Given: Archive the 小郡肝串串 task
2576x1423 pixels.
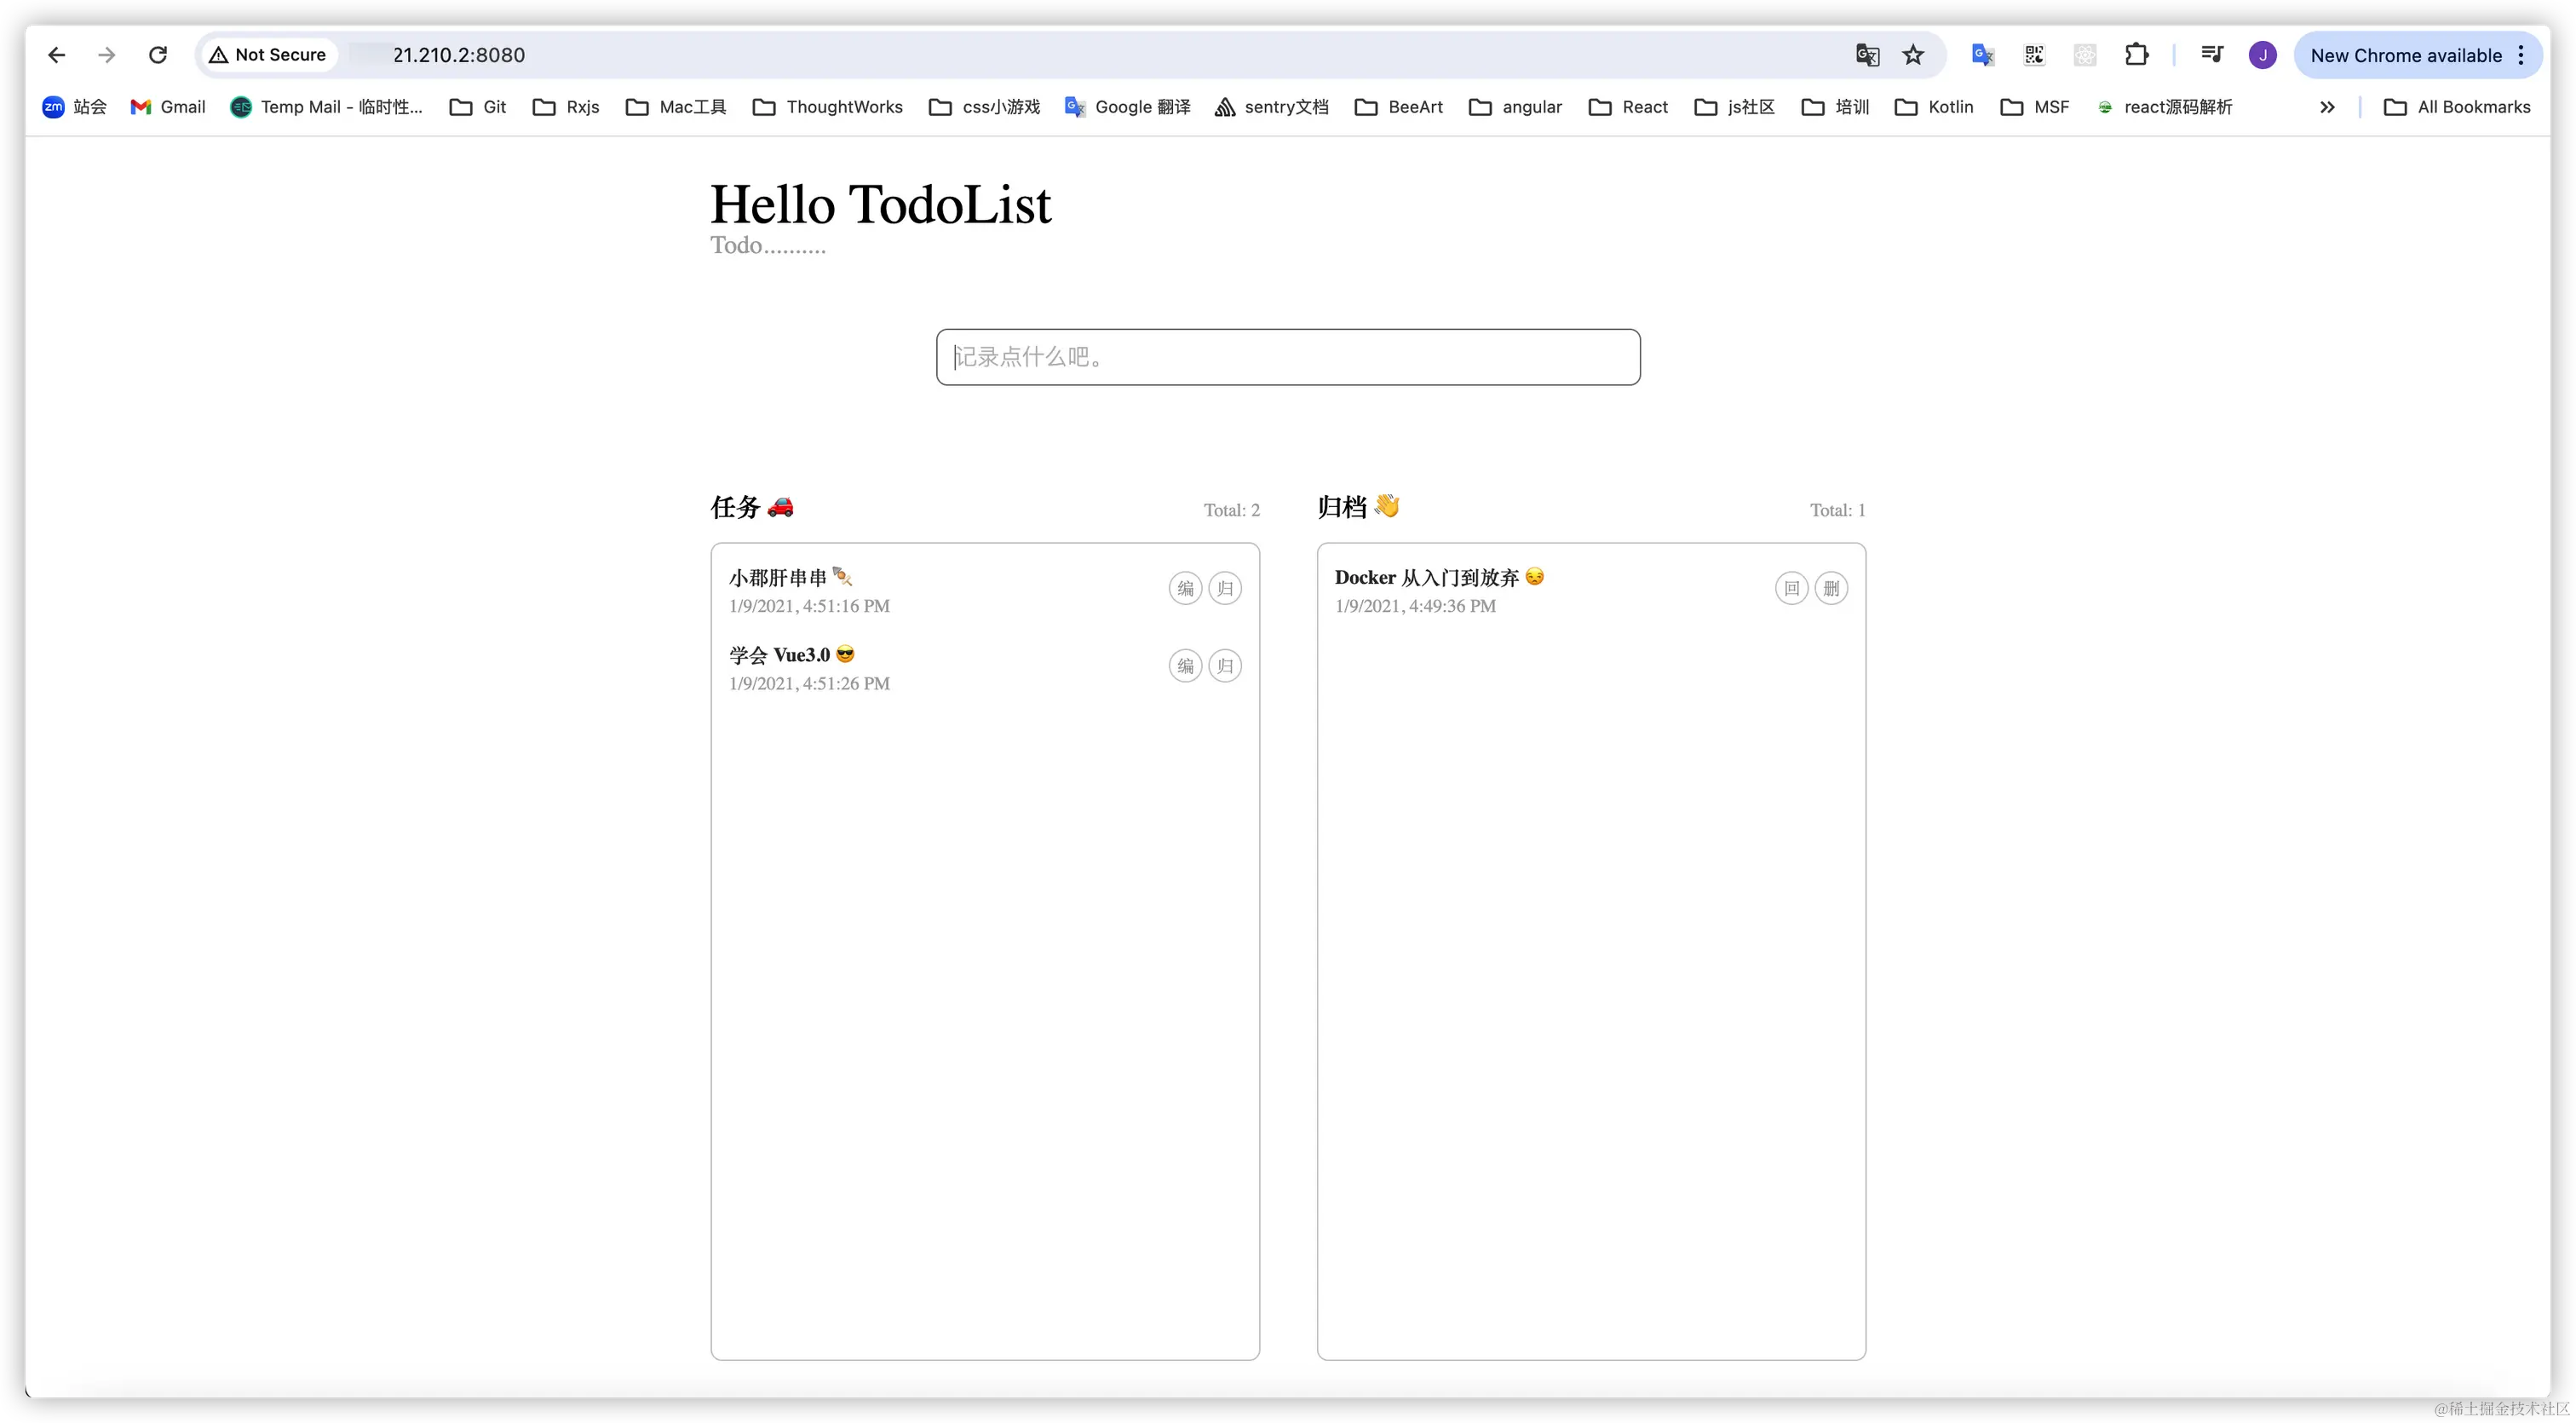Looking at the screenshot, I should point(1225,588).
